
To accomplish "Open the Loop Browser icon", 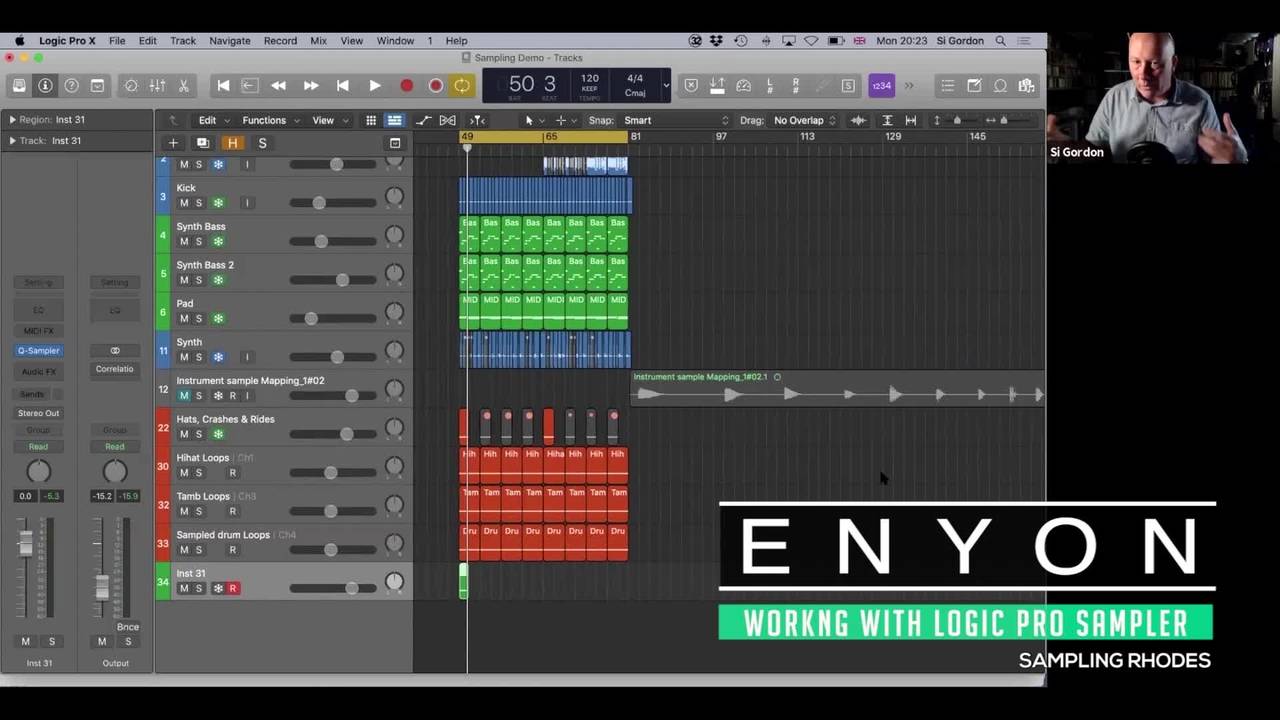I will [x=1000, y=86].
